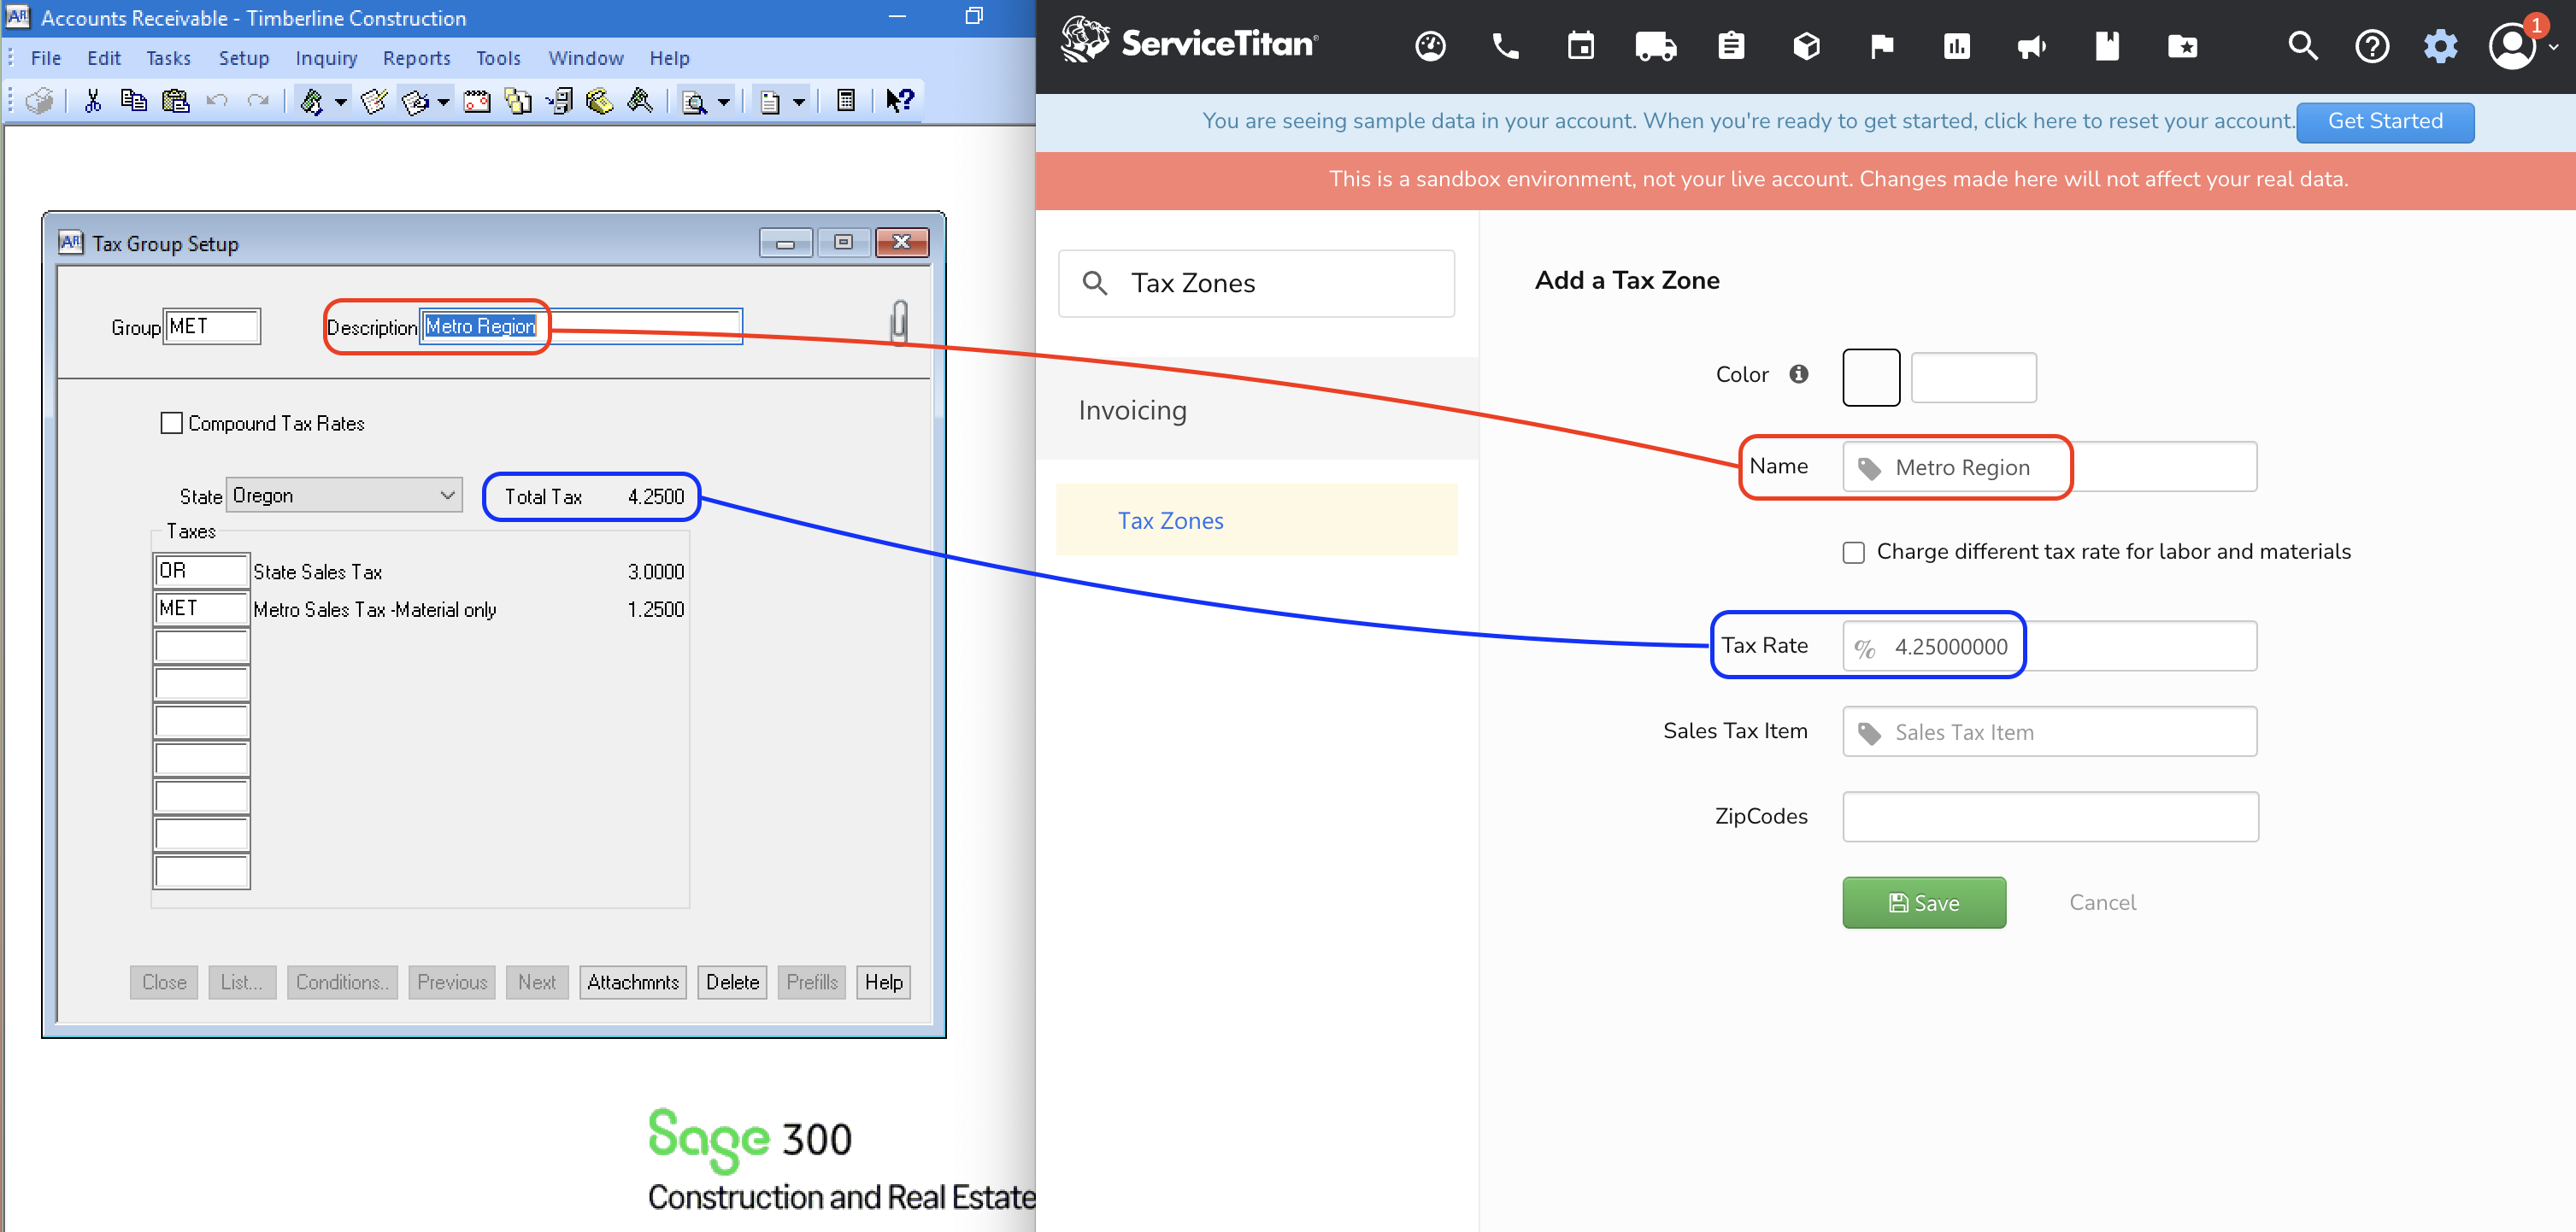Click the calculator icon in Sage toolbar
The width and height of the screenshot is (2576, 1232).
tap(846, 101)
